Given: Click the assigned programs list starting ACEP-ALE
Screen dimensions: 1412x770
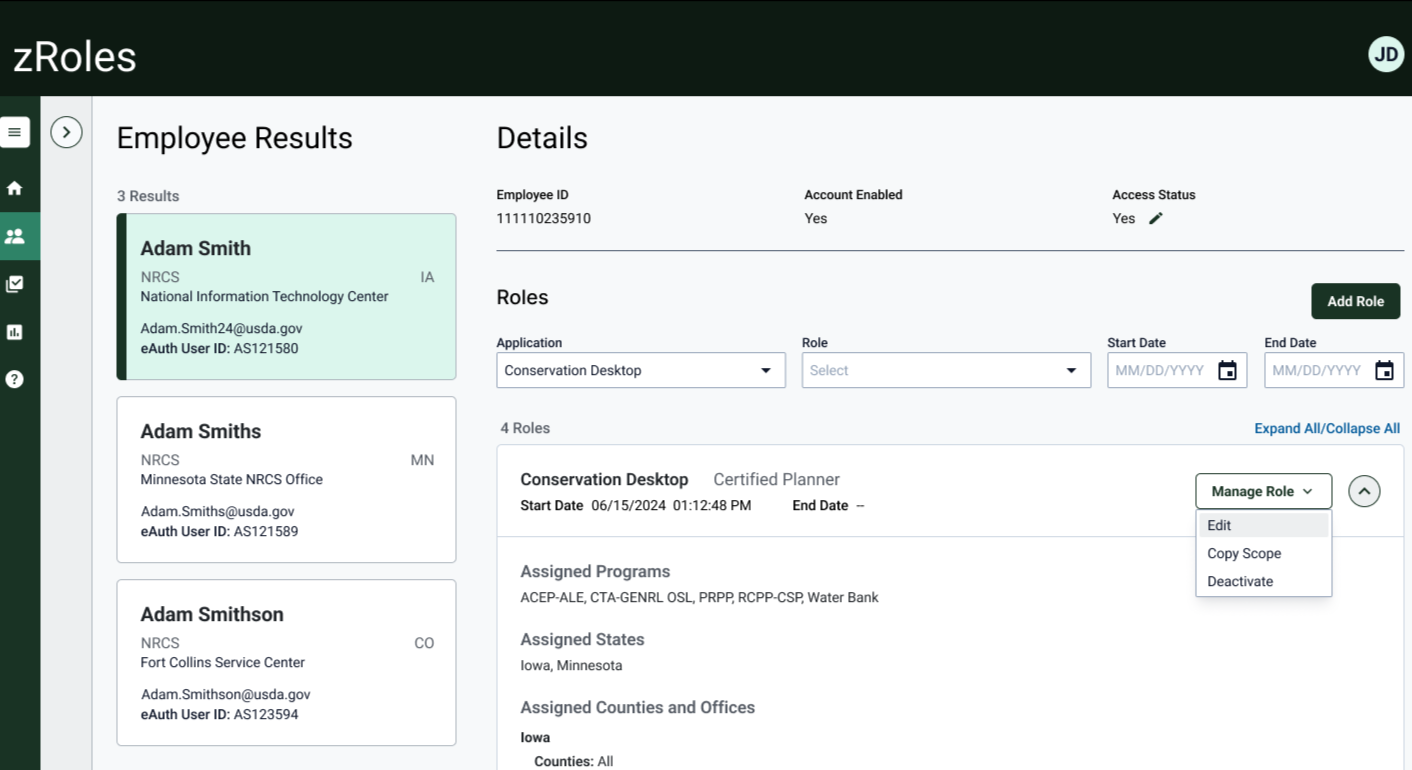Looking at the screenshot, I should click(x=699, y=597).
